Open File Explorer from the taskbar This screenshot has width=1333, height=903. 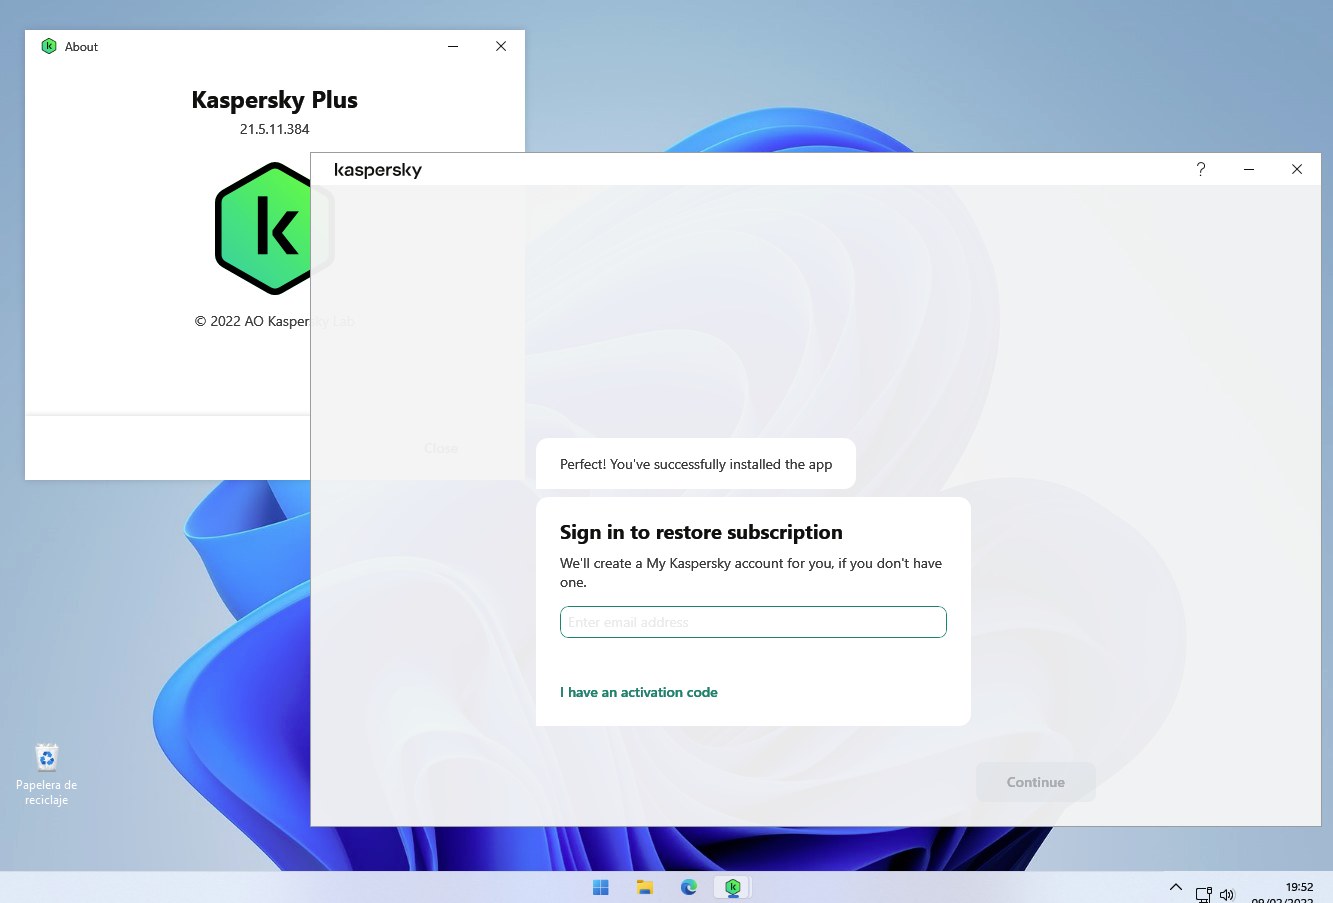pyautogui.click(x=645, y=887)
